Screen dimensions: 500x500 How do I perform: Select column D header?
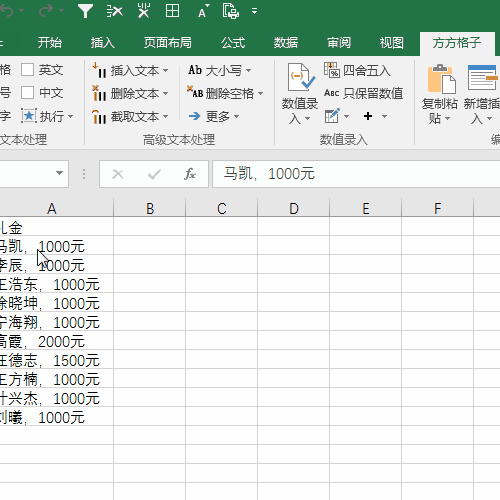pos(294,208)
